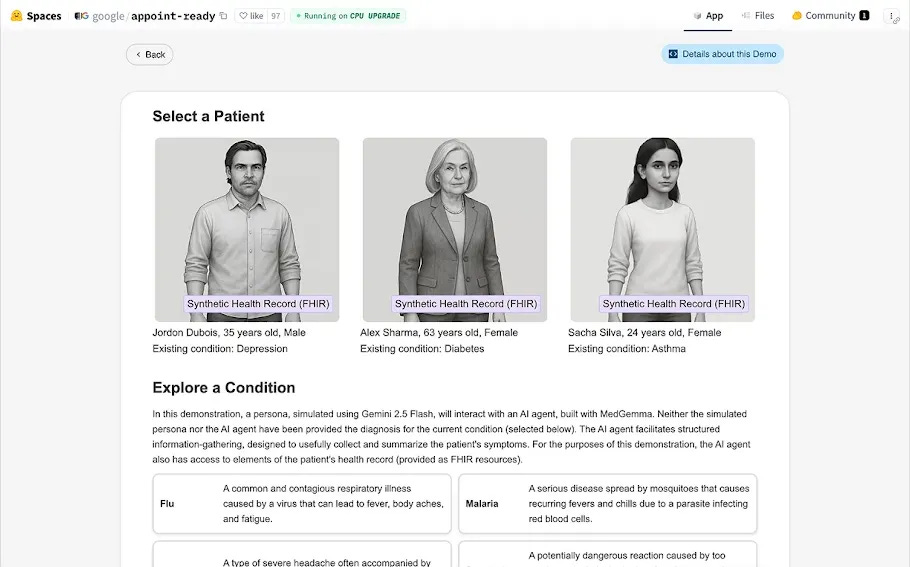
Task: Click the heart like icon
Action: 243,16
